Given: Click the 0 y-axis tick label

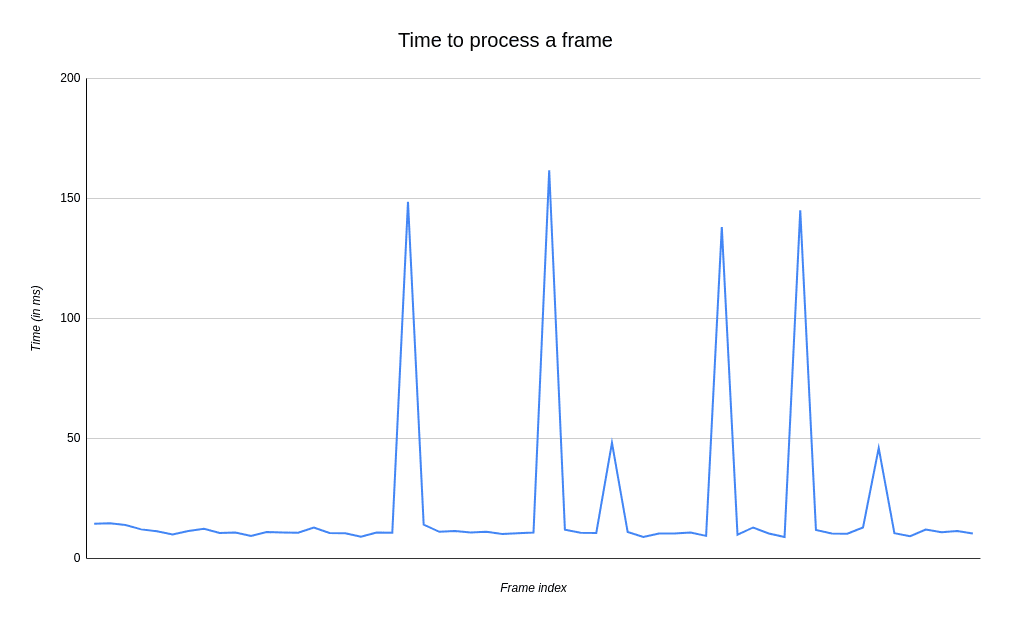Looking at the screenshot, I should [77, 558].
